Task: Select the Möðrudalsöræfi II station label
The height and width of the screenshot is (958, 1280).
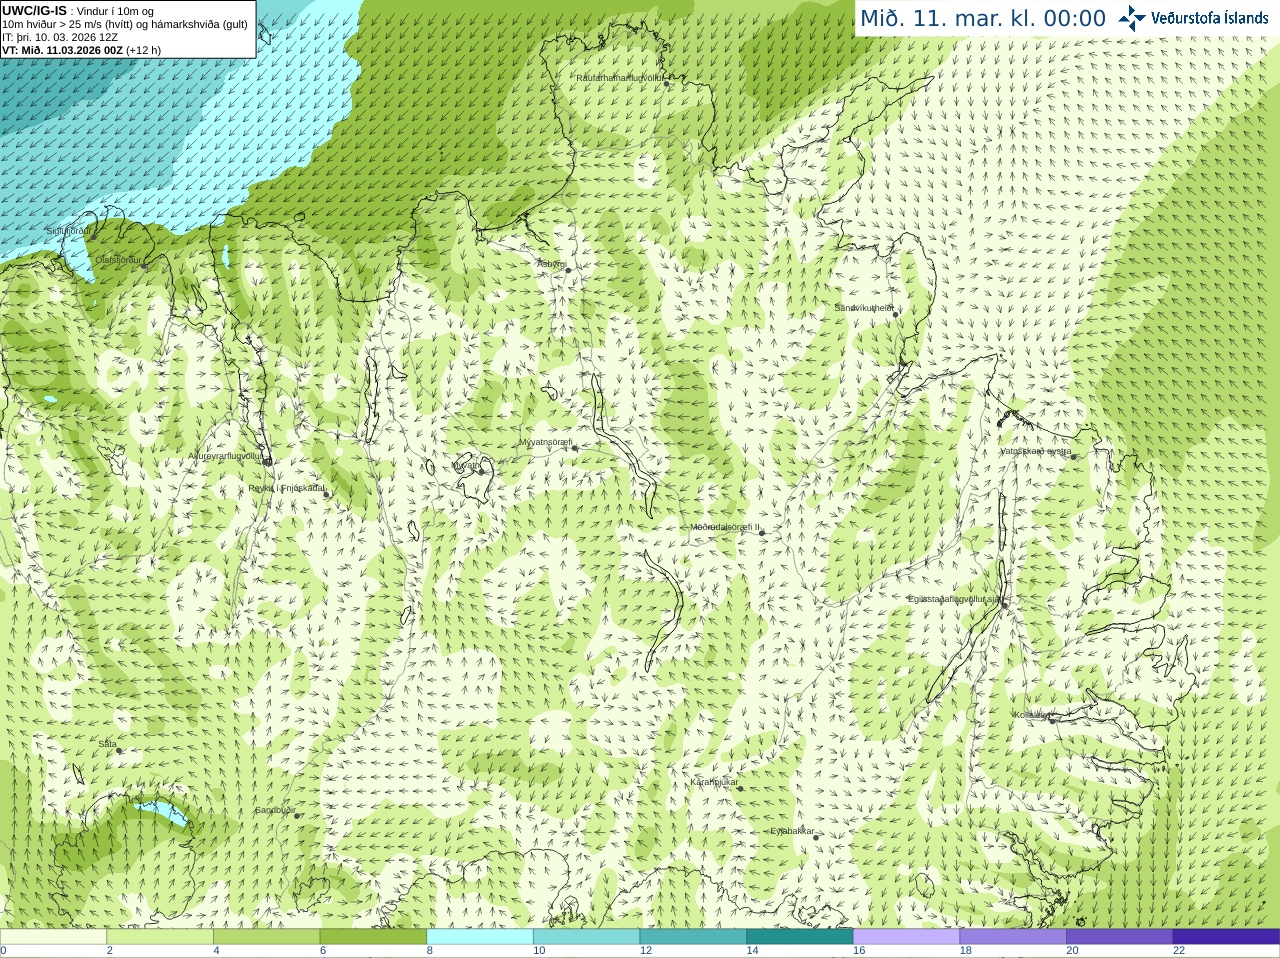Action: pos(725,527)
